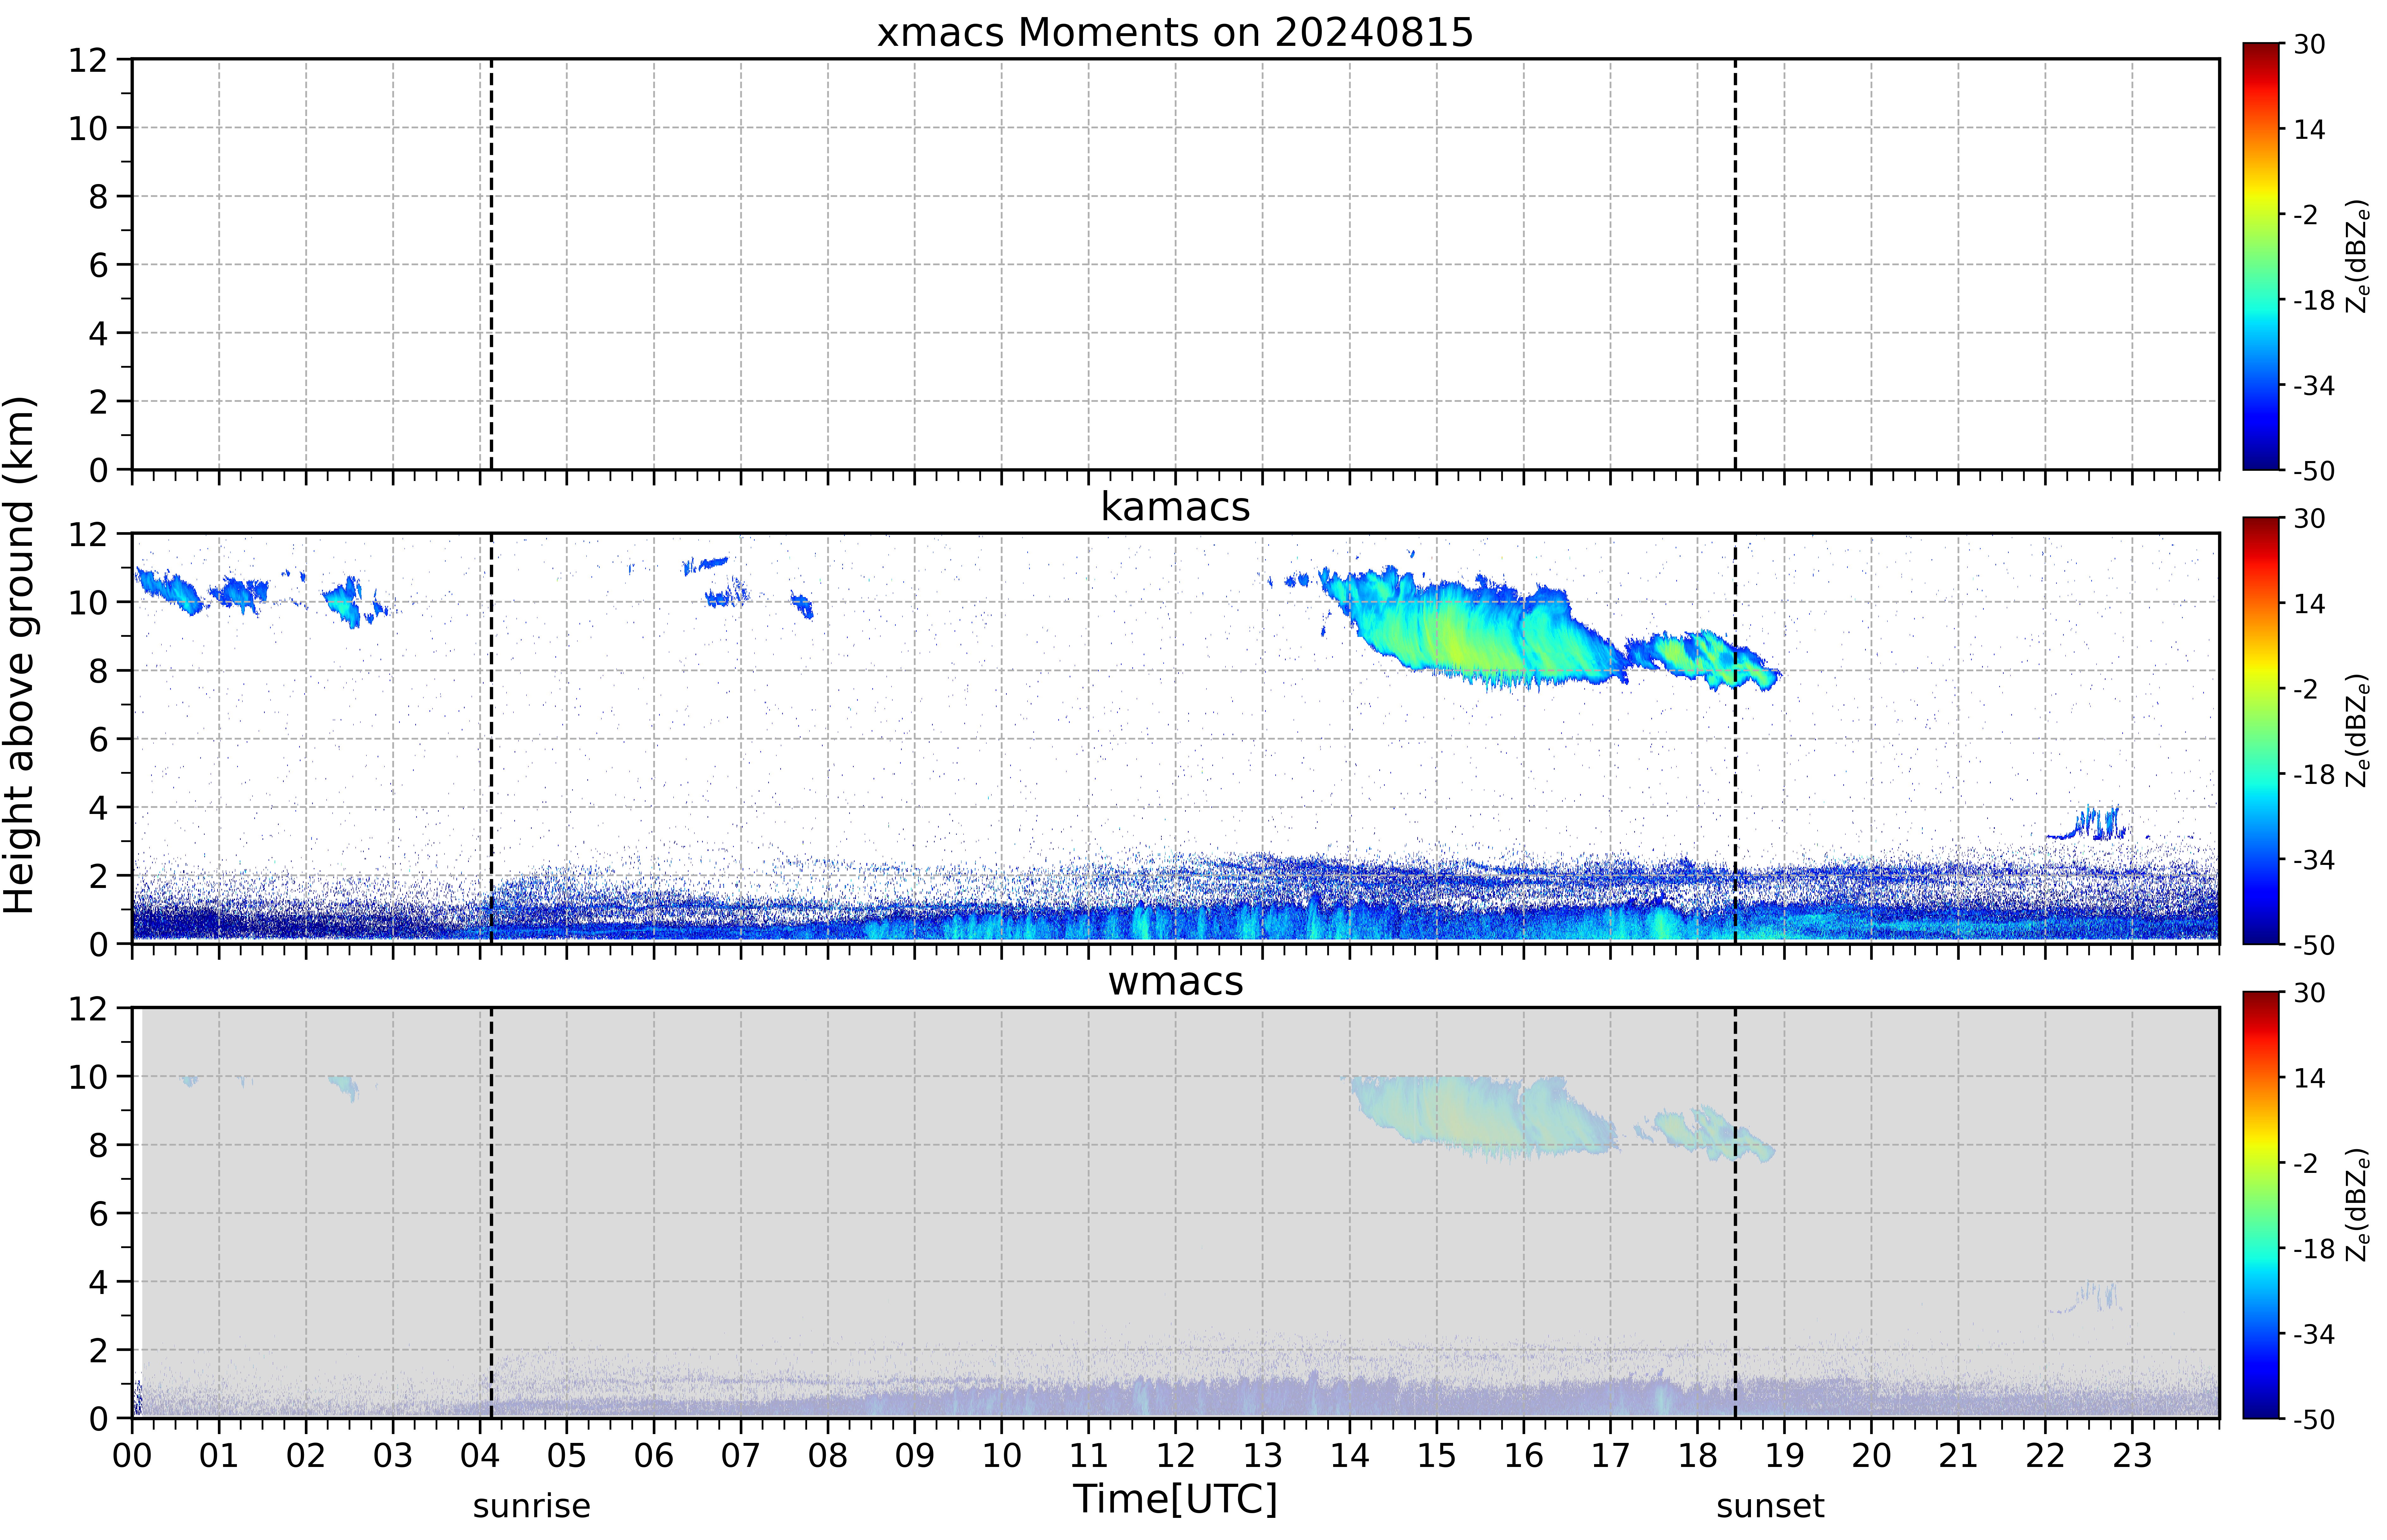This screenshot has width=2387, height=1540.
Task: Click the sunrise dashed line in xmacs panel
Action: coord(491,264)
